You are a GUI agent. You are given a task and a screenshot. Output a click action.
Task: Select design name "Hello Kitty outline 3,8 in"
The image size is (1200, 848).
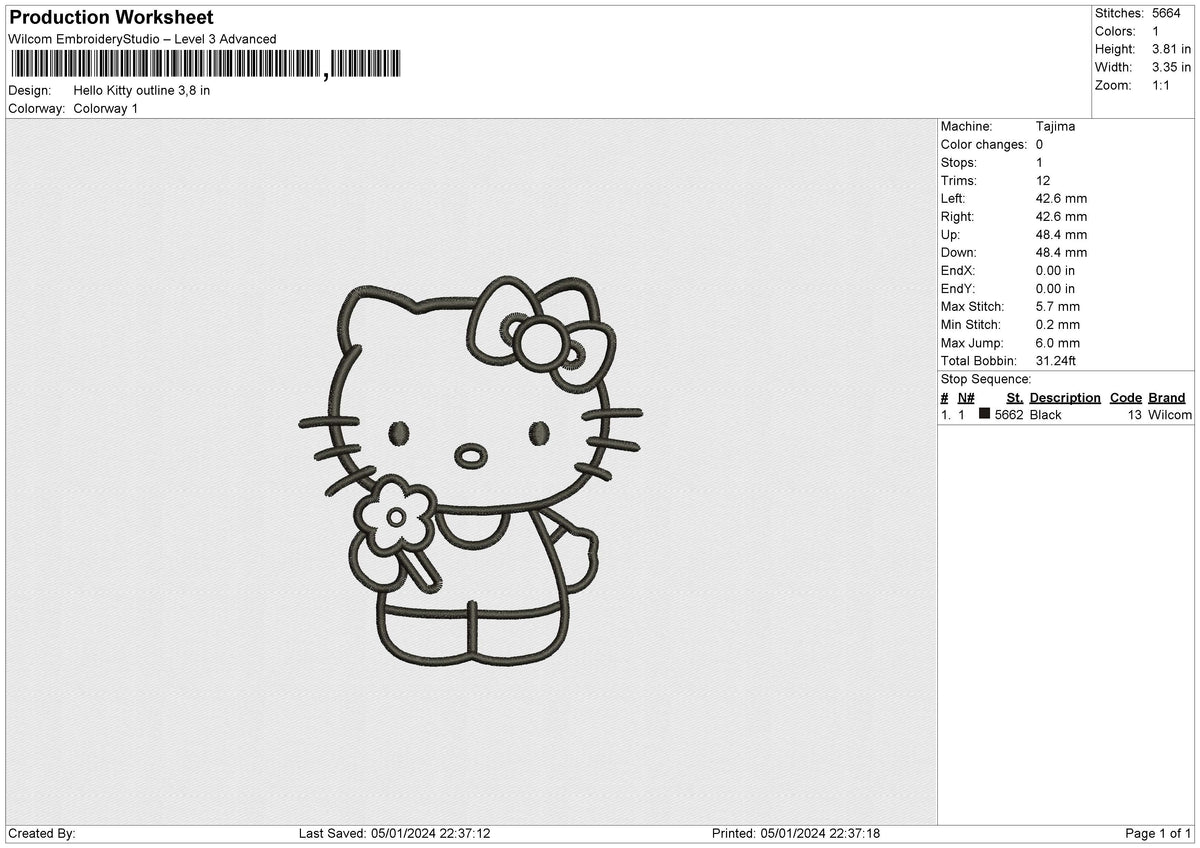click(x=141, y=90)
